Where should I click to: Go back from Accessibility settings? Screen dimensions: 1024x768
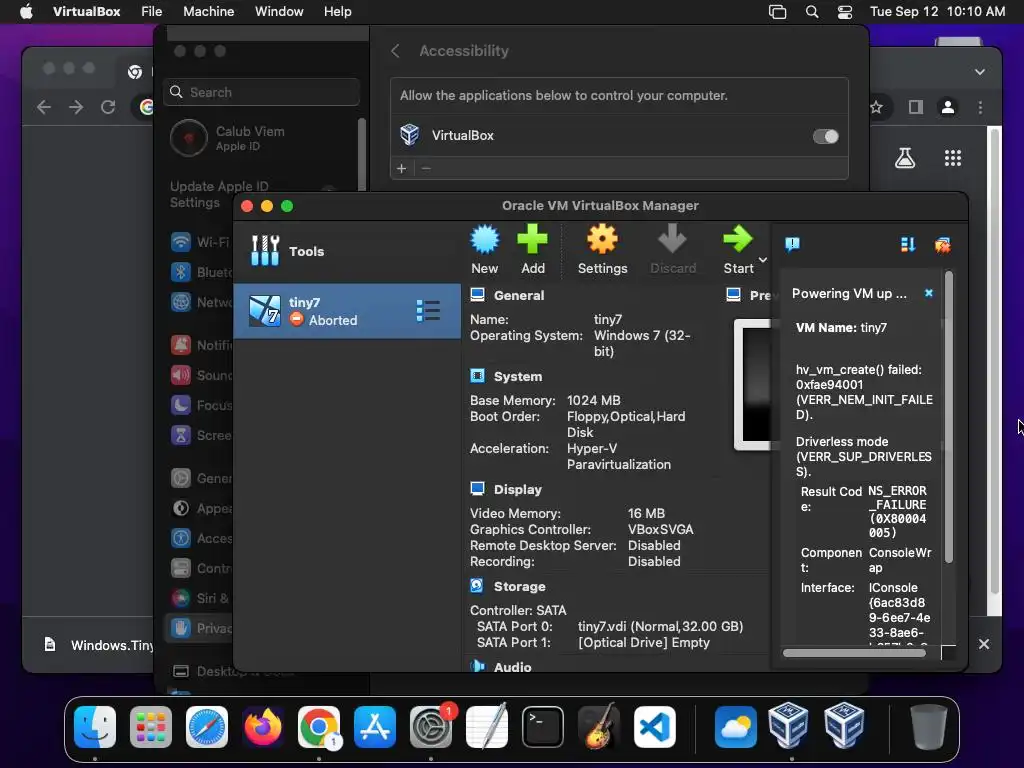tap(395, 51)
